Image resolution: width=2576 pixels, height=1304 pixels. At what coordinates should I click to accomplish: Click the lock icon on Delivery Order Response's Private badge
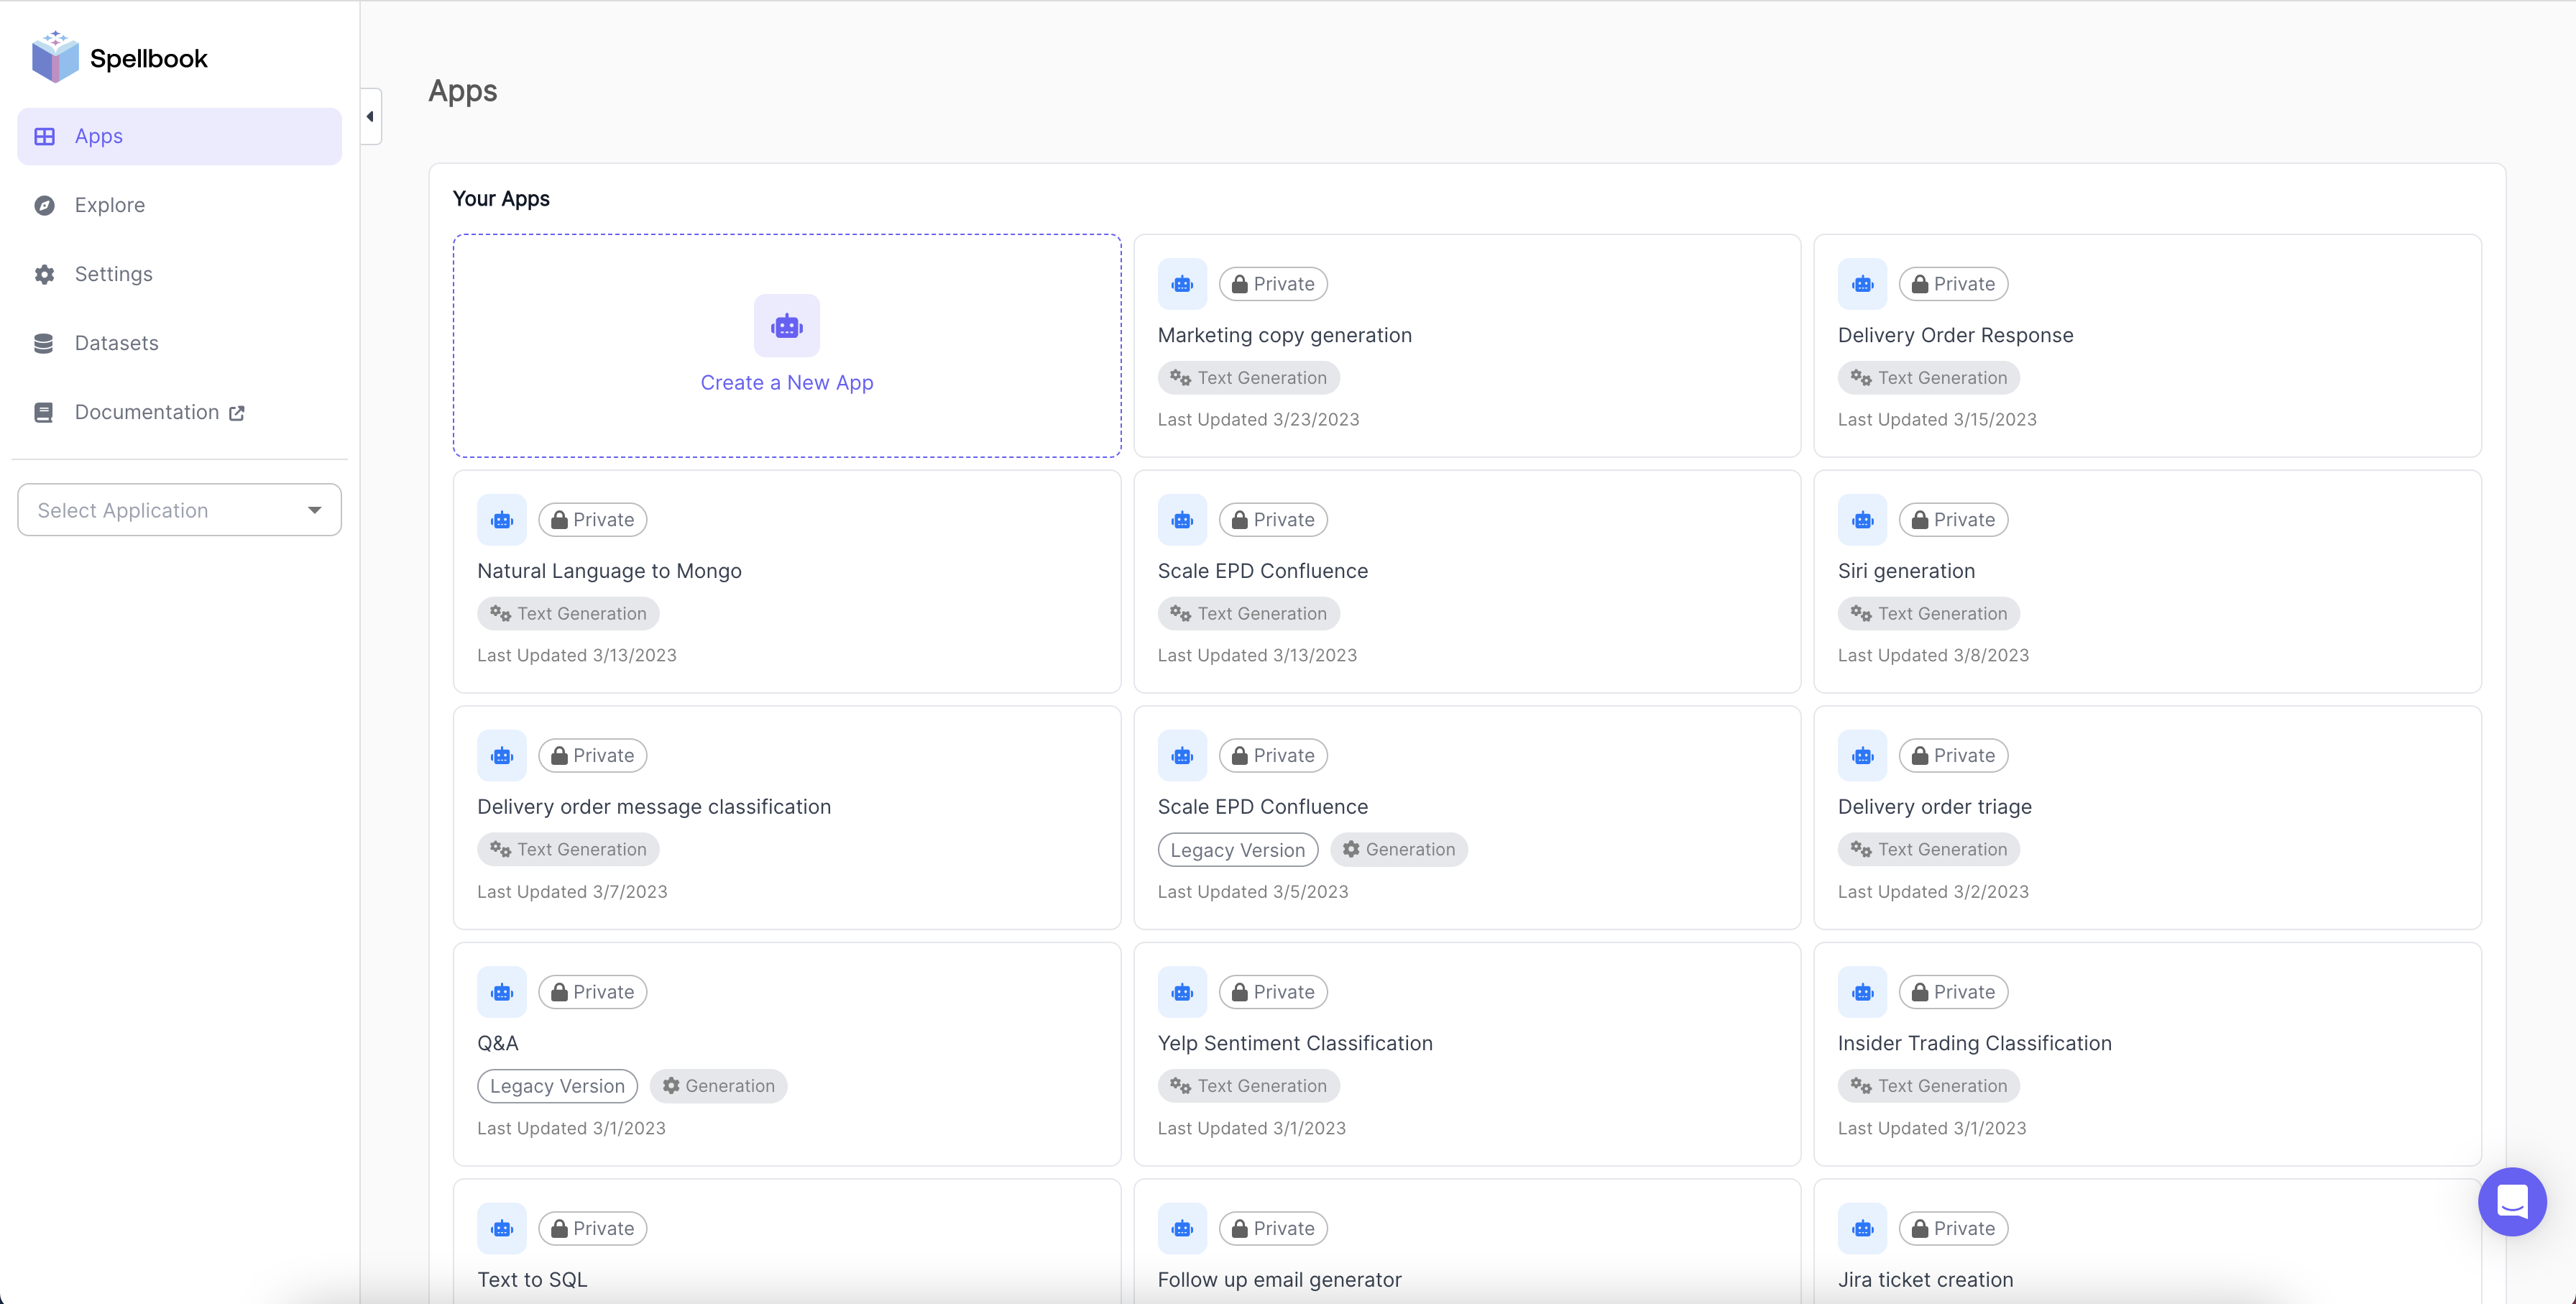click(x=1920, y=283)
